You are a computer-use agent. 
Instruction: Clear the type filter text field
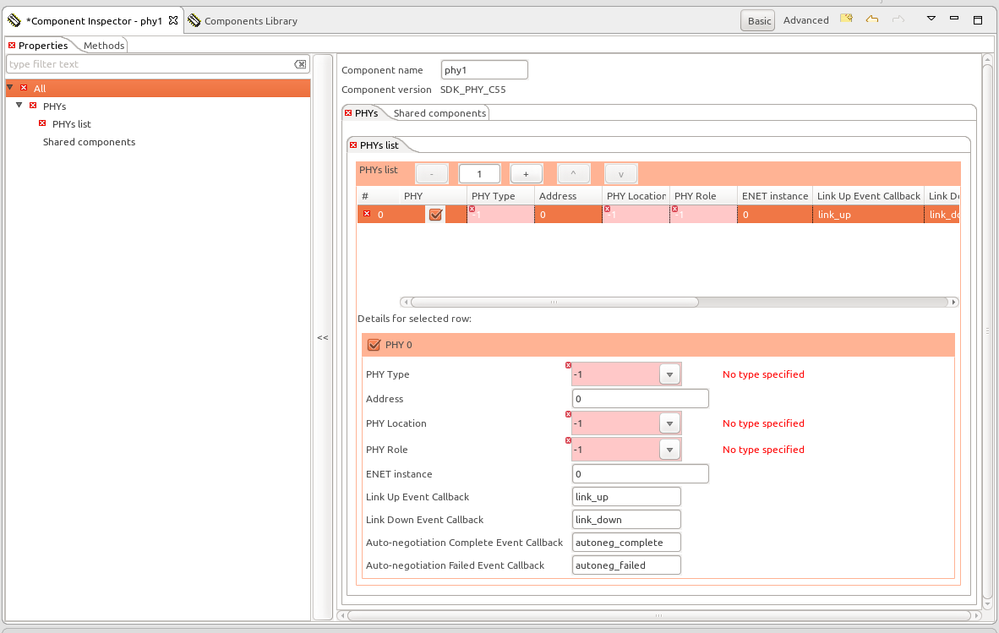pos(299,64)
